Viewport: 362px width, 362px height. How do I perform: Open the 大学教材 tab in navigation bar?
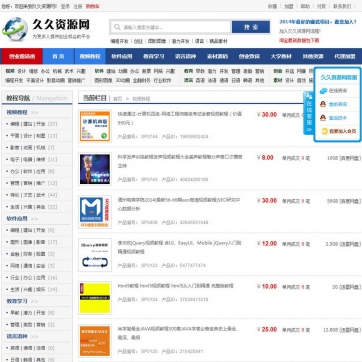pyautogui.click(x=281, y=56)
